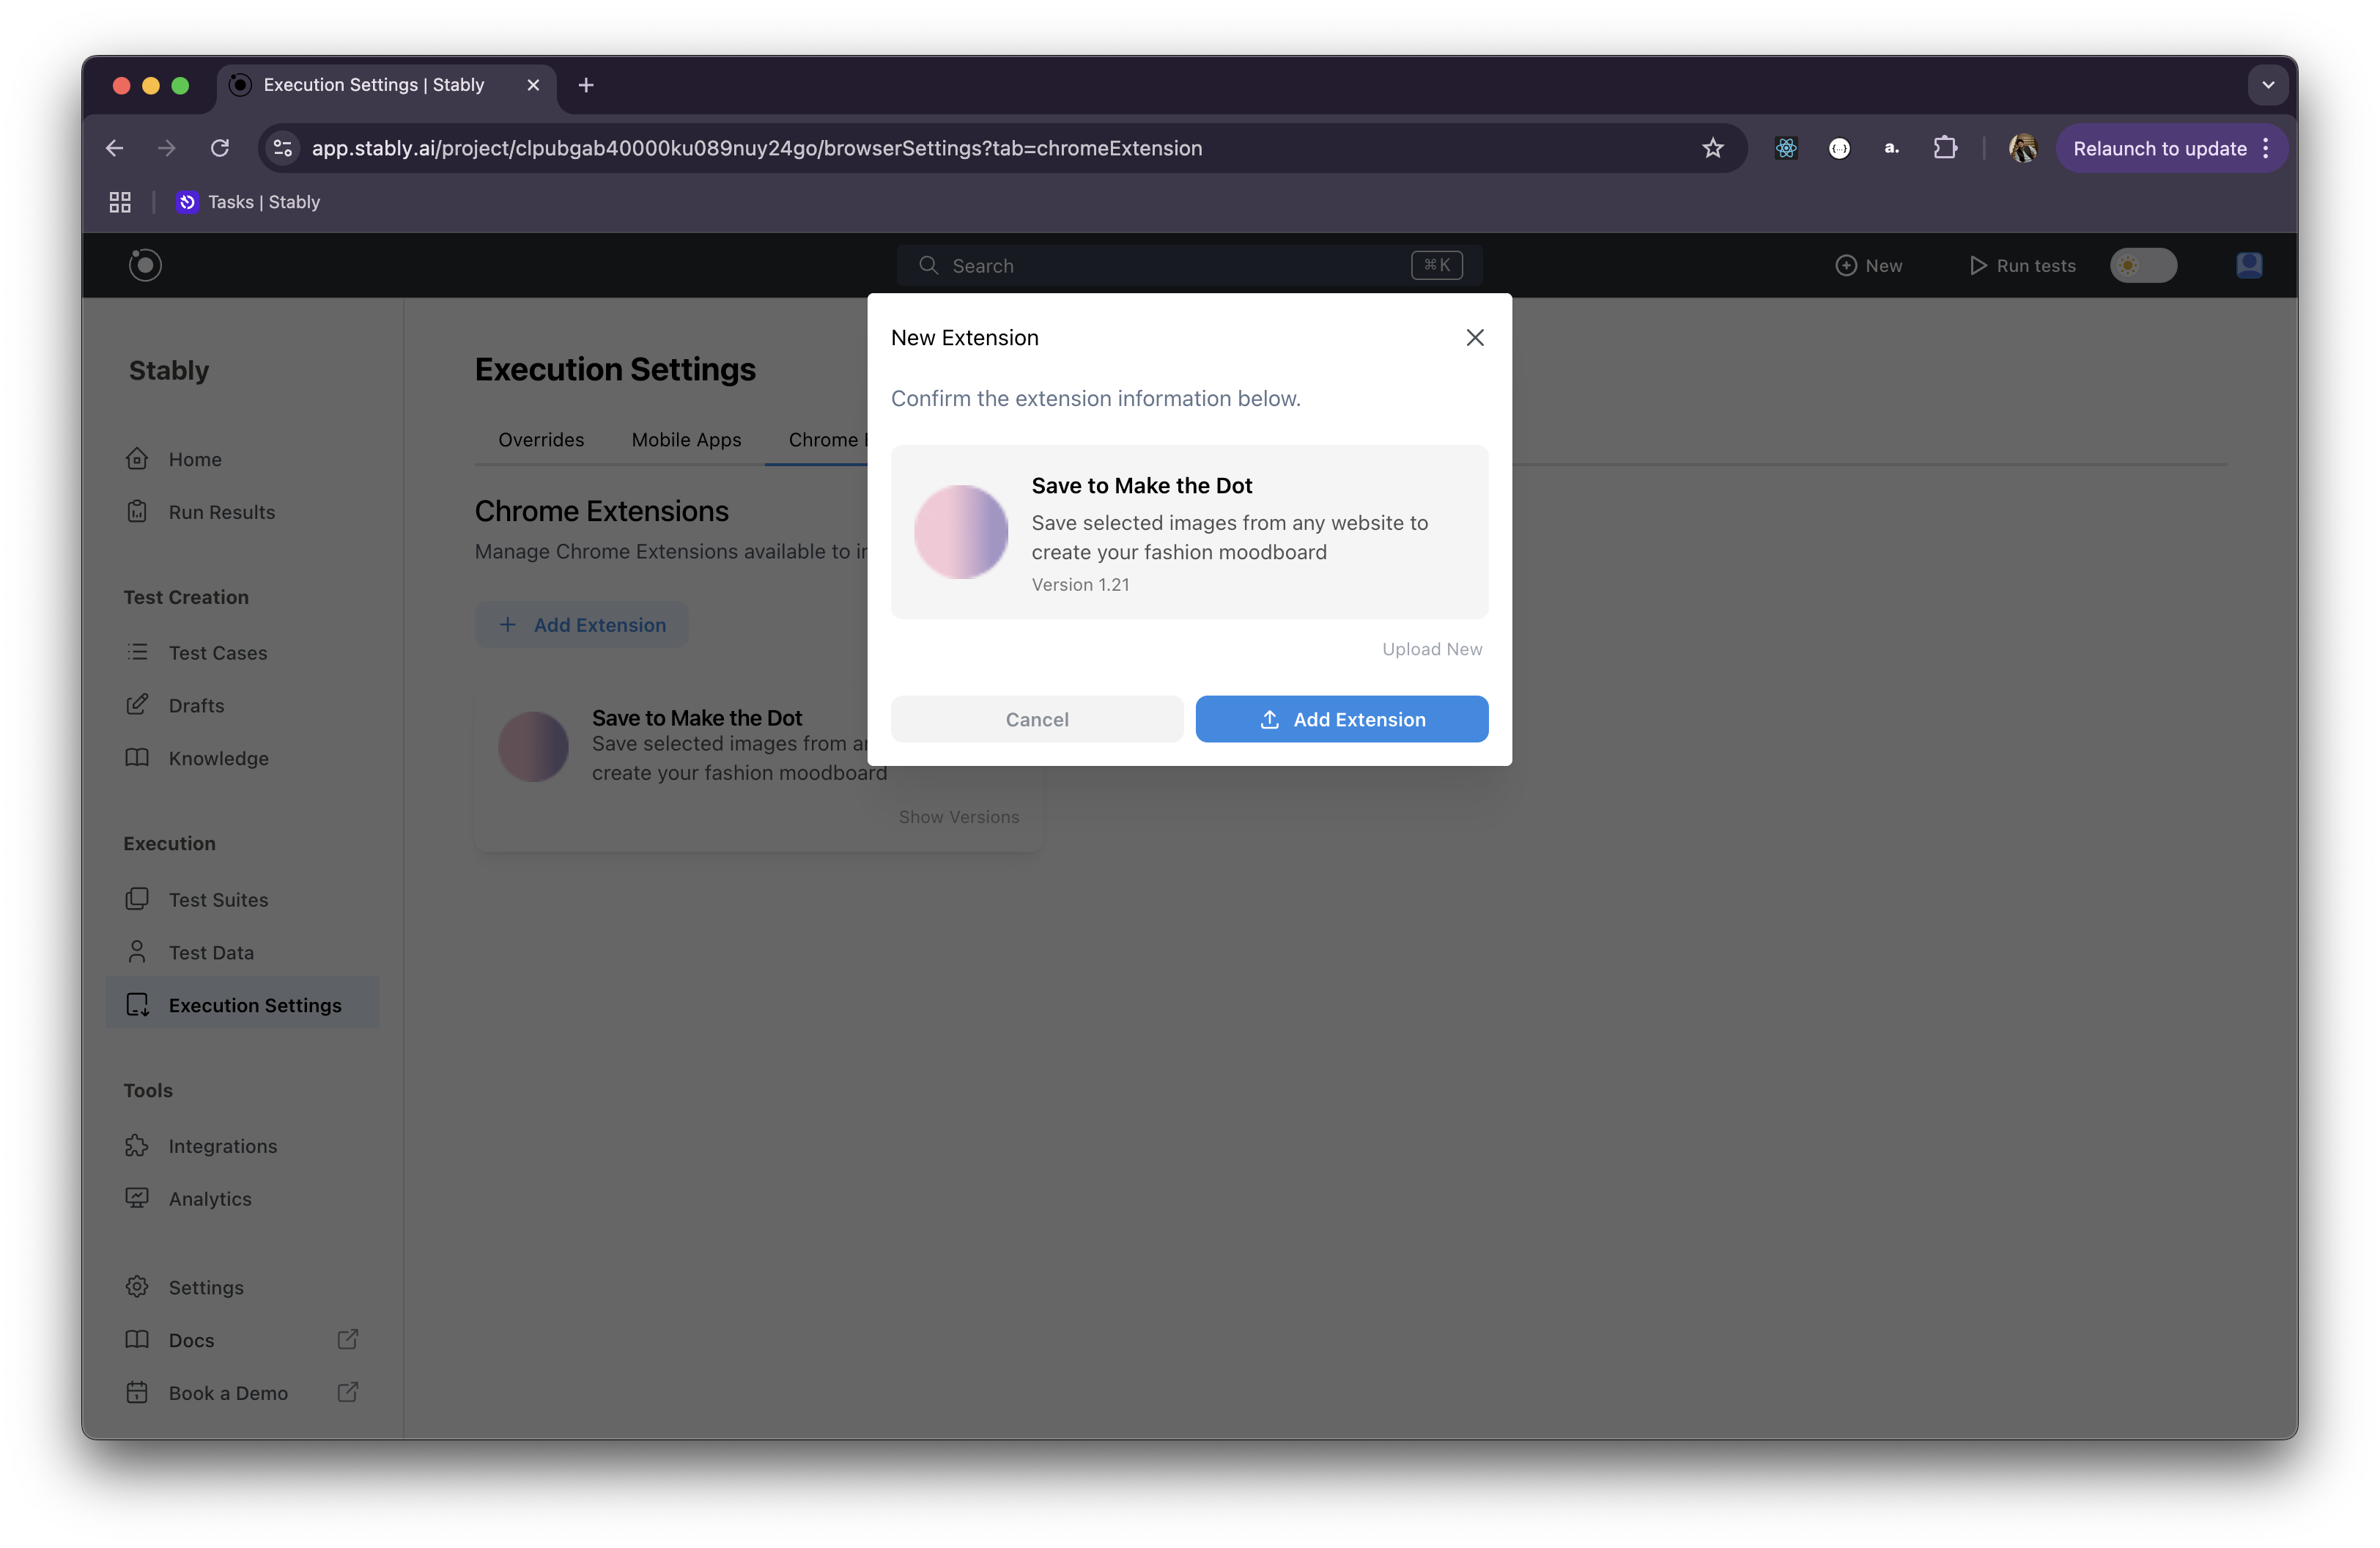Viewport: 2380px width, 1548px height.
Task: Click the 'Version 1.21' text
Action: click(x=1080, y=585)
